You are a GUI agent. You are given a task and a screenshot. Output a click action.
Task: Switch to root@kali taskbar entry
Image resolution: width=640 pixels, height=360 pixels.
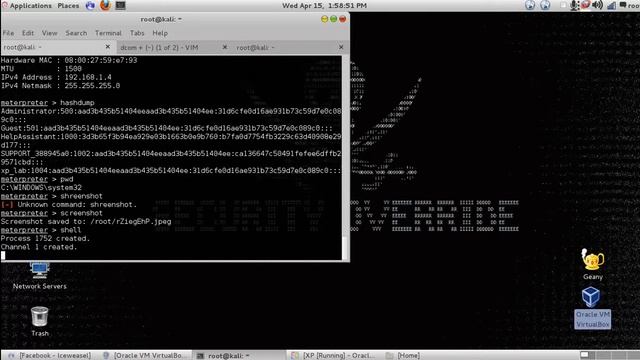[239, 356]
